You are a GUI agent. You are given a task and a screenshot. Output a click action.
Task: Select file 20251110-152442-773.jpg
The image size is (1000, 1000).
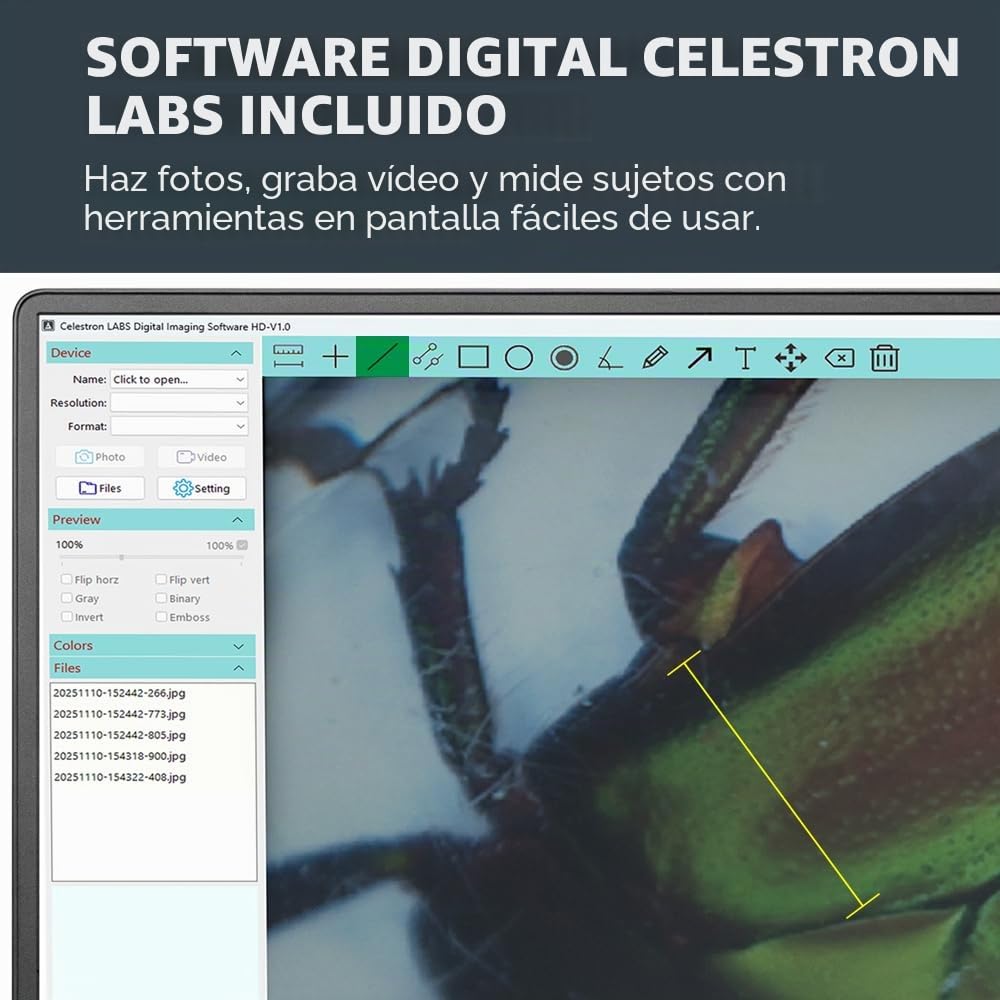(119, 714)
